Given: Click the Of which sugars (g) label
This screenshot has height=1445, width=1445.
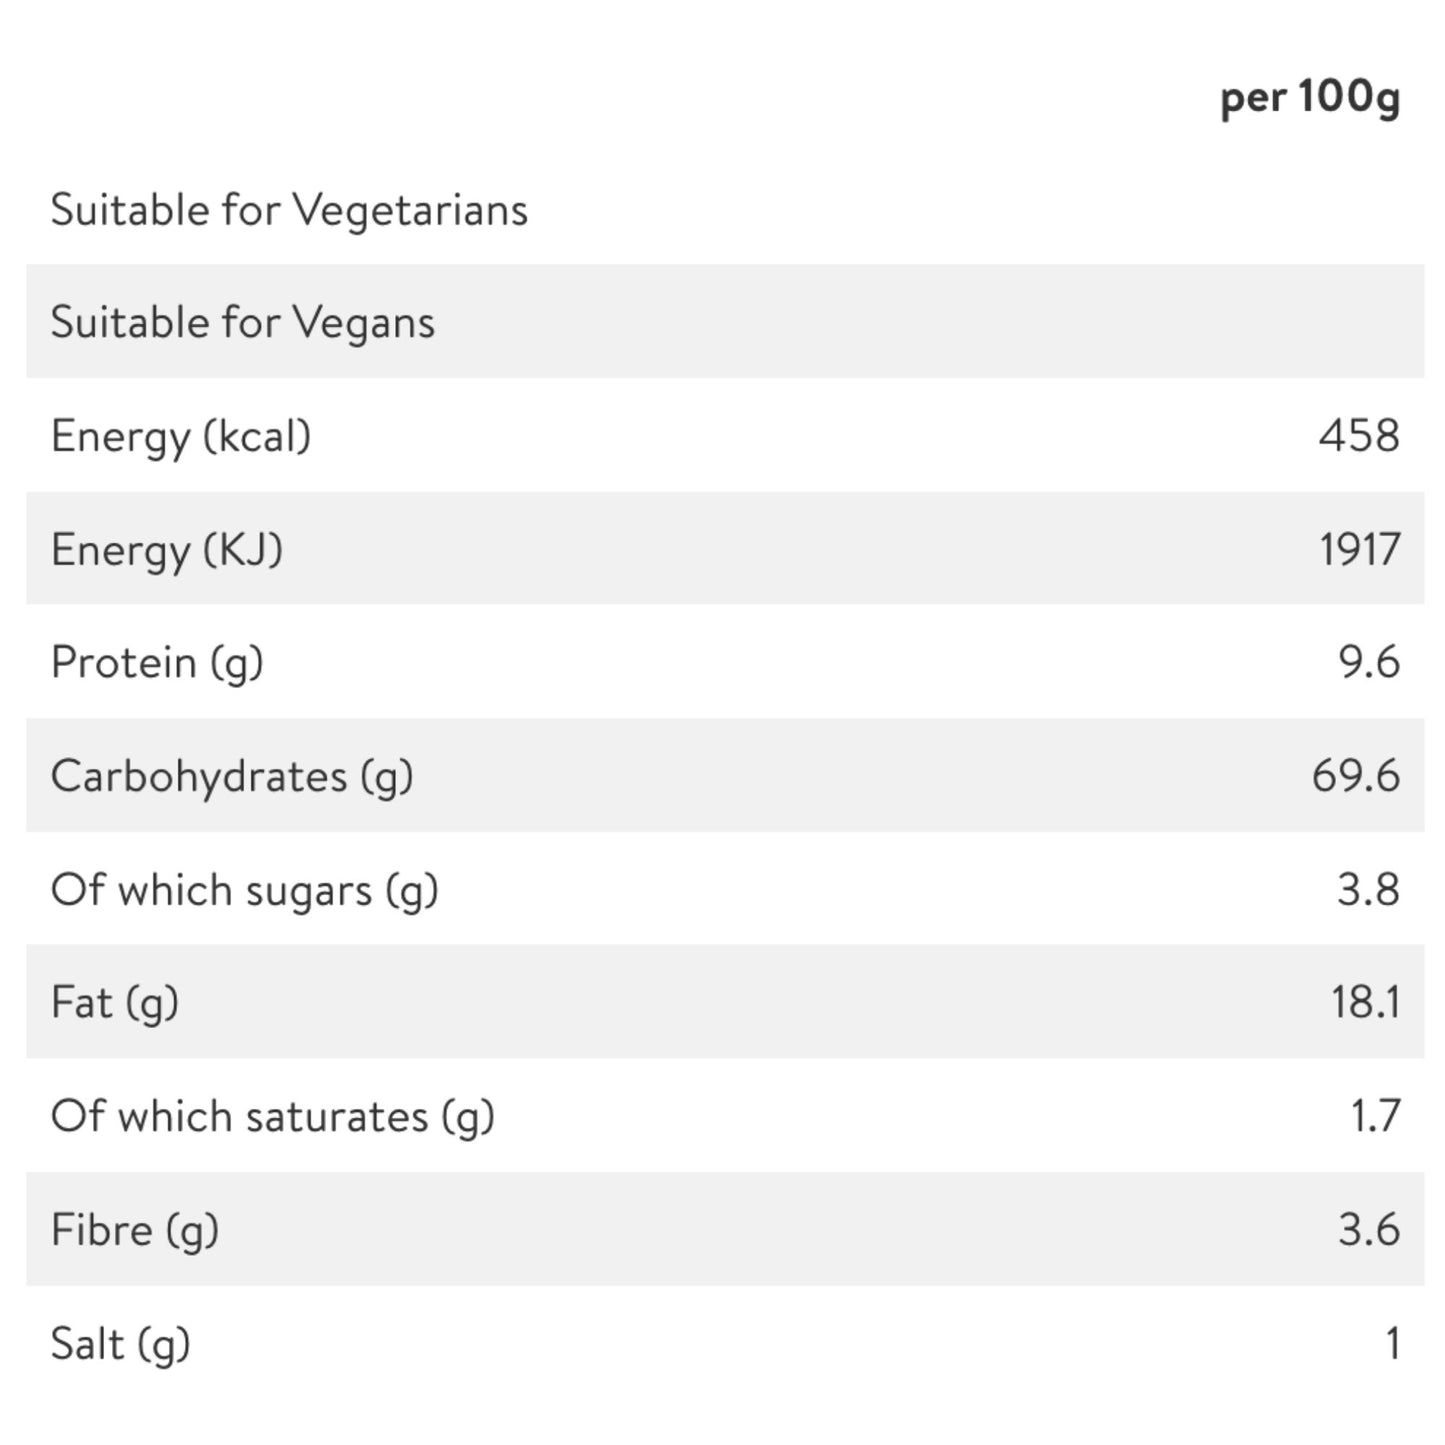Looking at the screenshot, I should click(x=245, y=890).
